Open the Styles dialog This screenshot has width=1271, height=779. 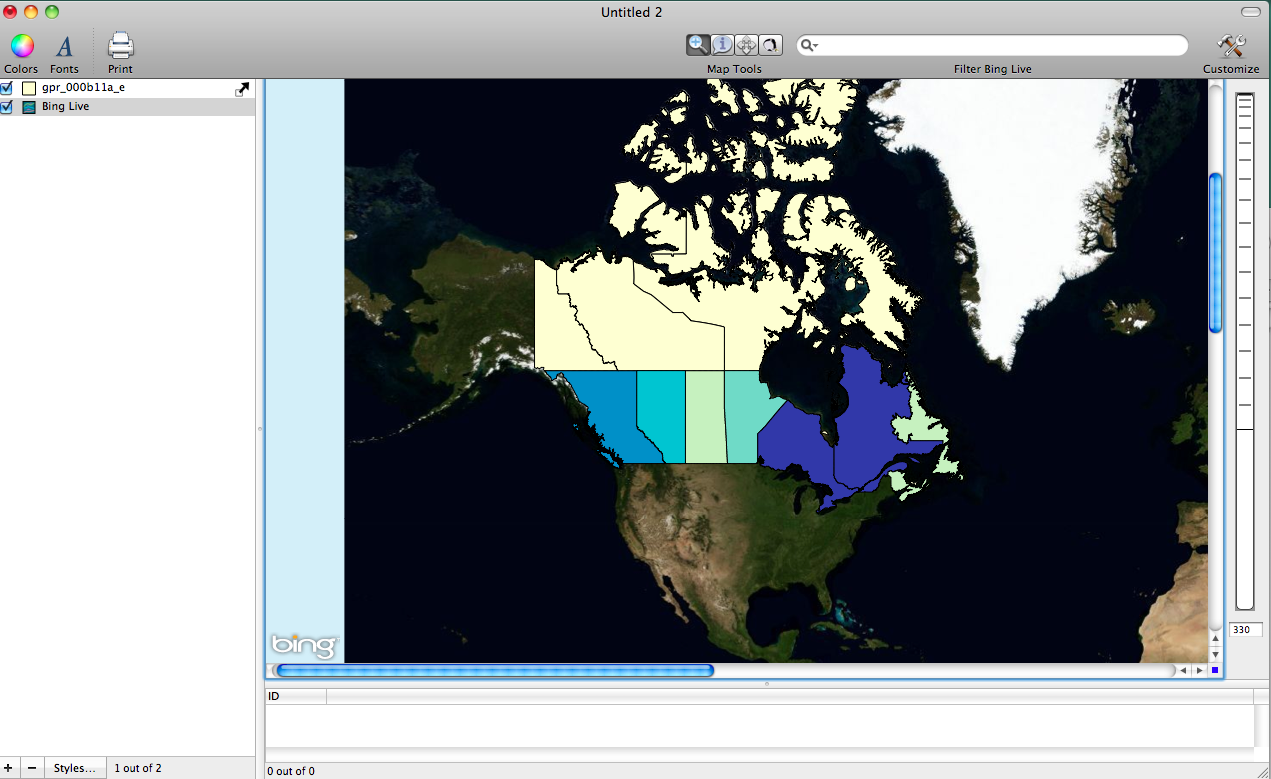coord(74,767)
